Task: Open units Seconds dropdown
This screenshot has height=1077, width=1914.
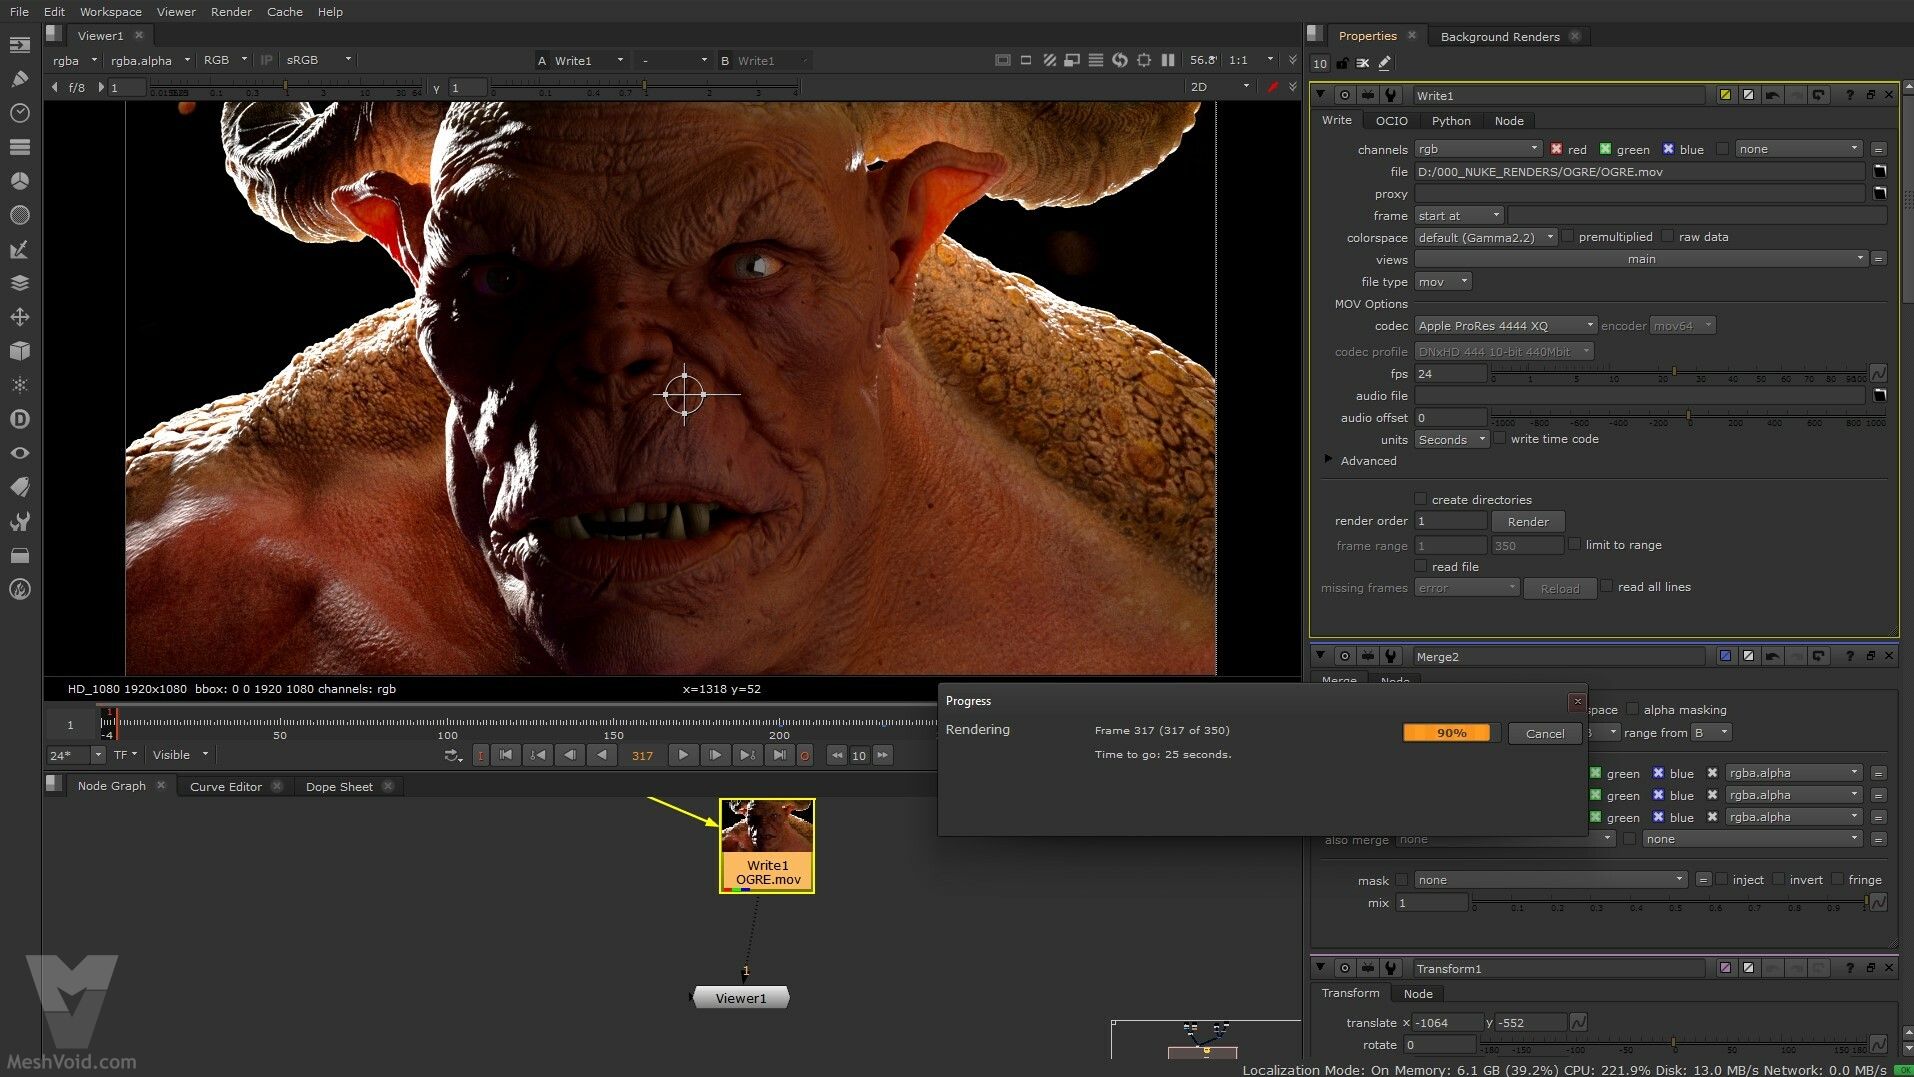Action: click(1452, 440)
